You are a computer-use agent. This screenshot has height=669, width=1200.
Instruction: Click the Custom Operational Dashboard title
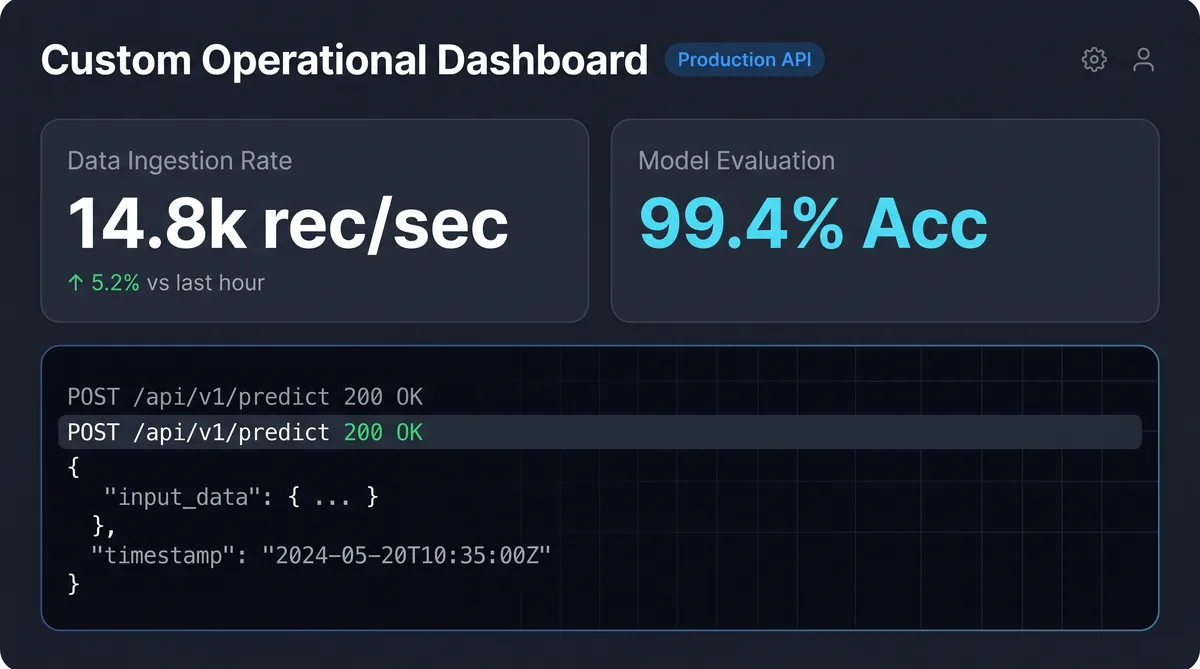(x=345, y=60)
